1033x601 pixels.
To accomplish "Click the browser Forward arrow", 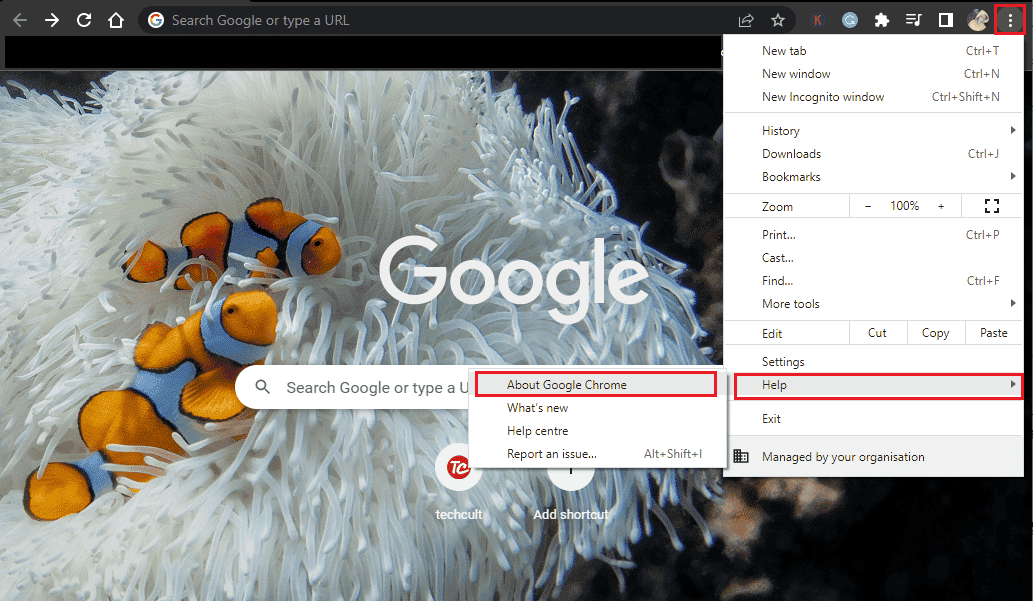I will pos(51,20).
